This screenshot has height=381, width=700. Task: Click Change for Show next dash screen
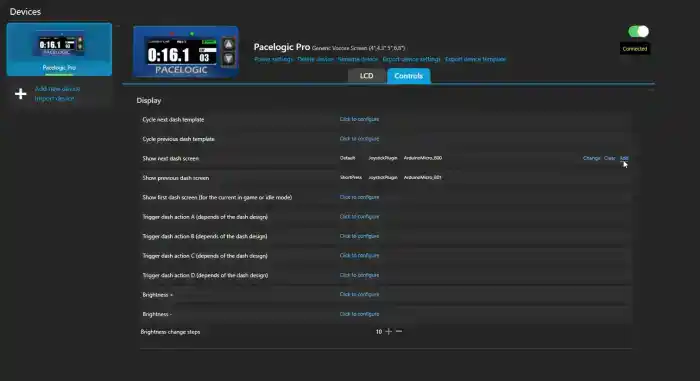point(592,158)
